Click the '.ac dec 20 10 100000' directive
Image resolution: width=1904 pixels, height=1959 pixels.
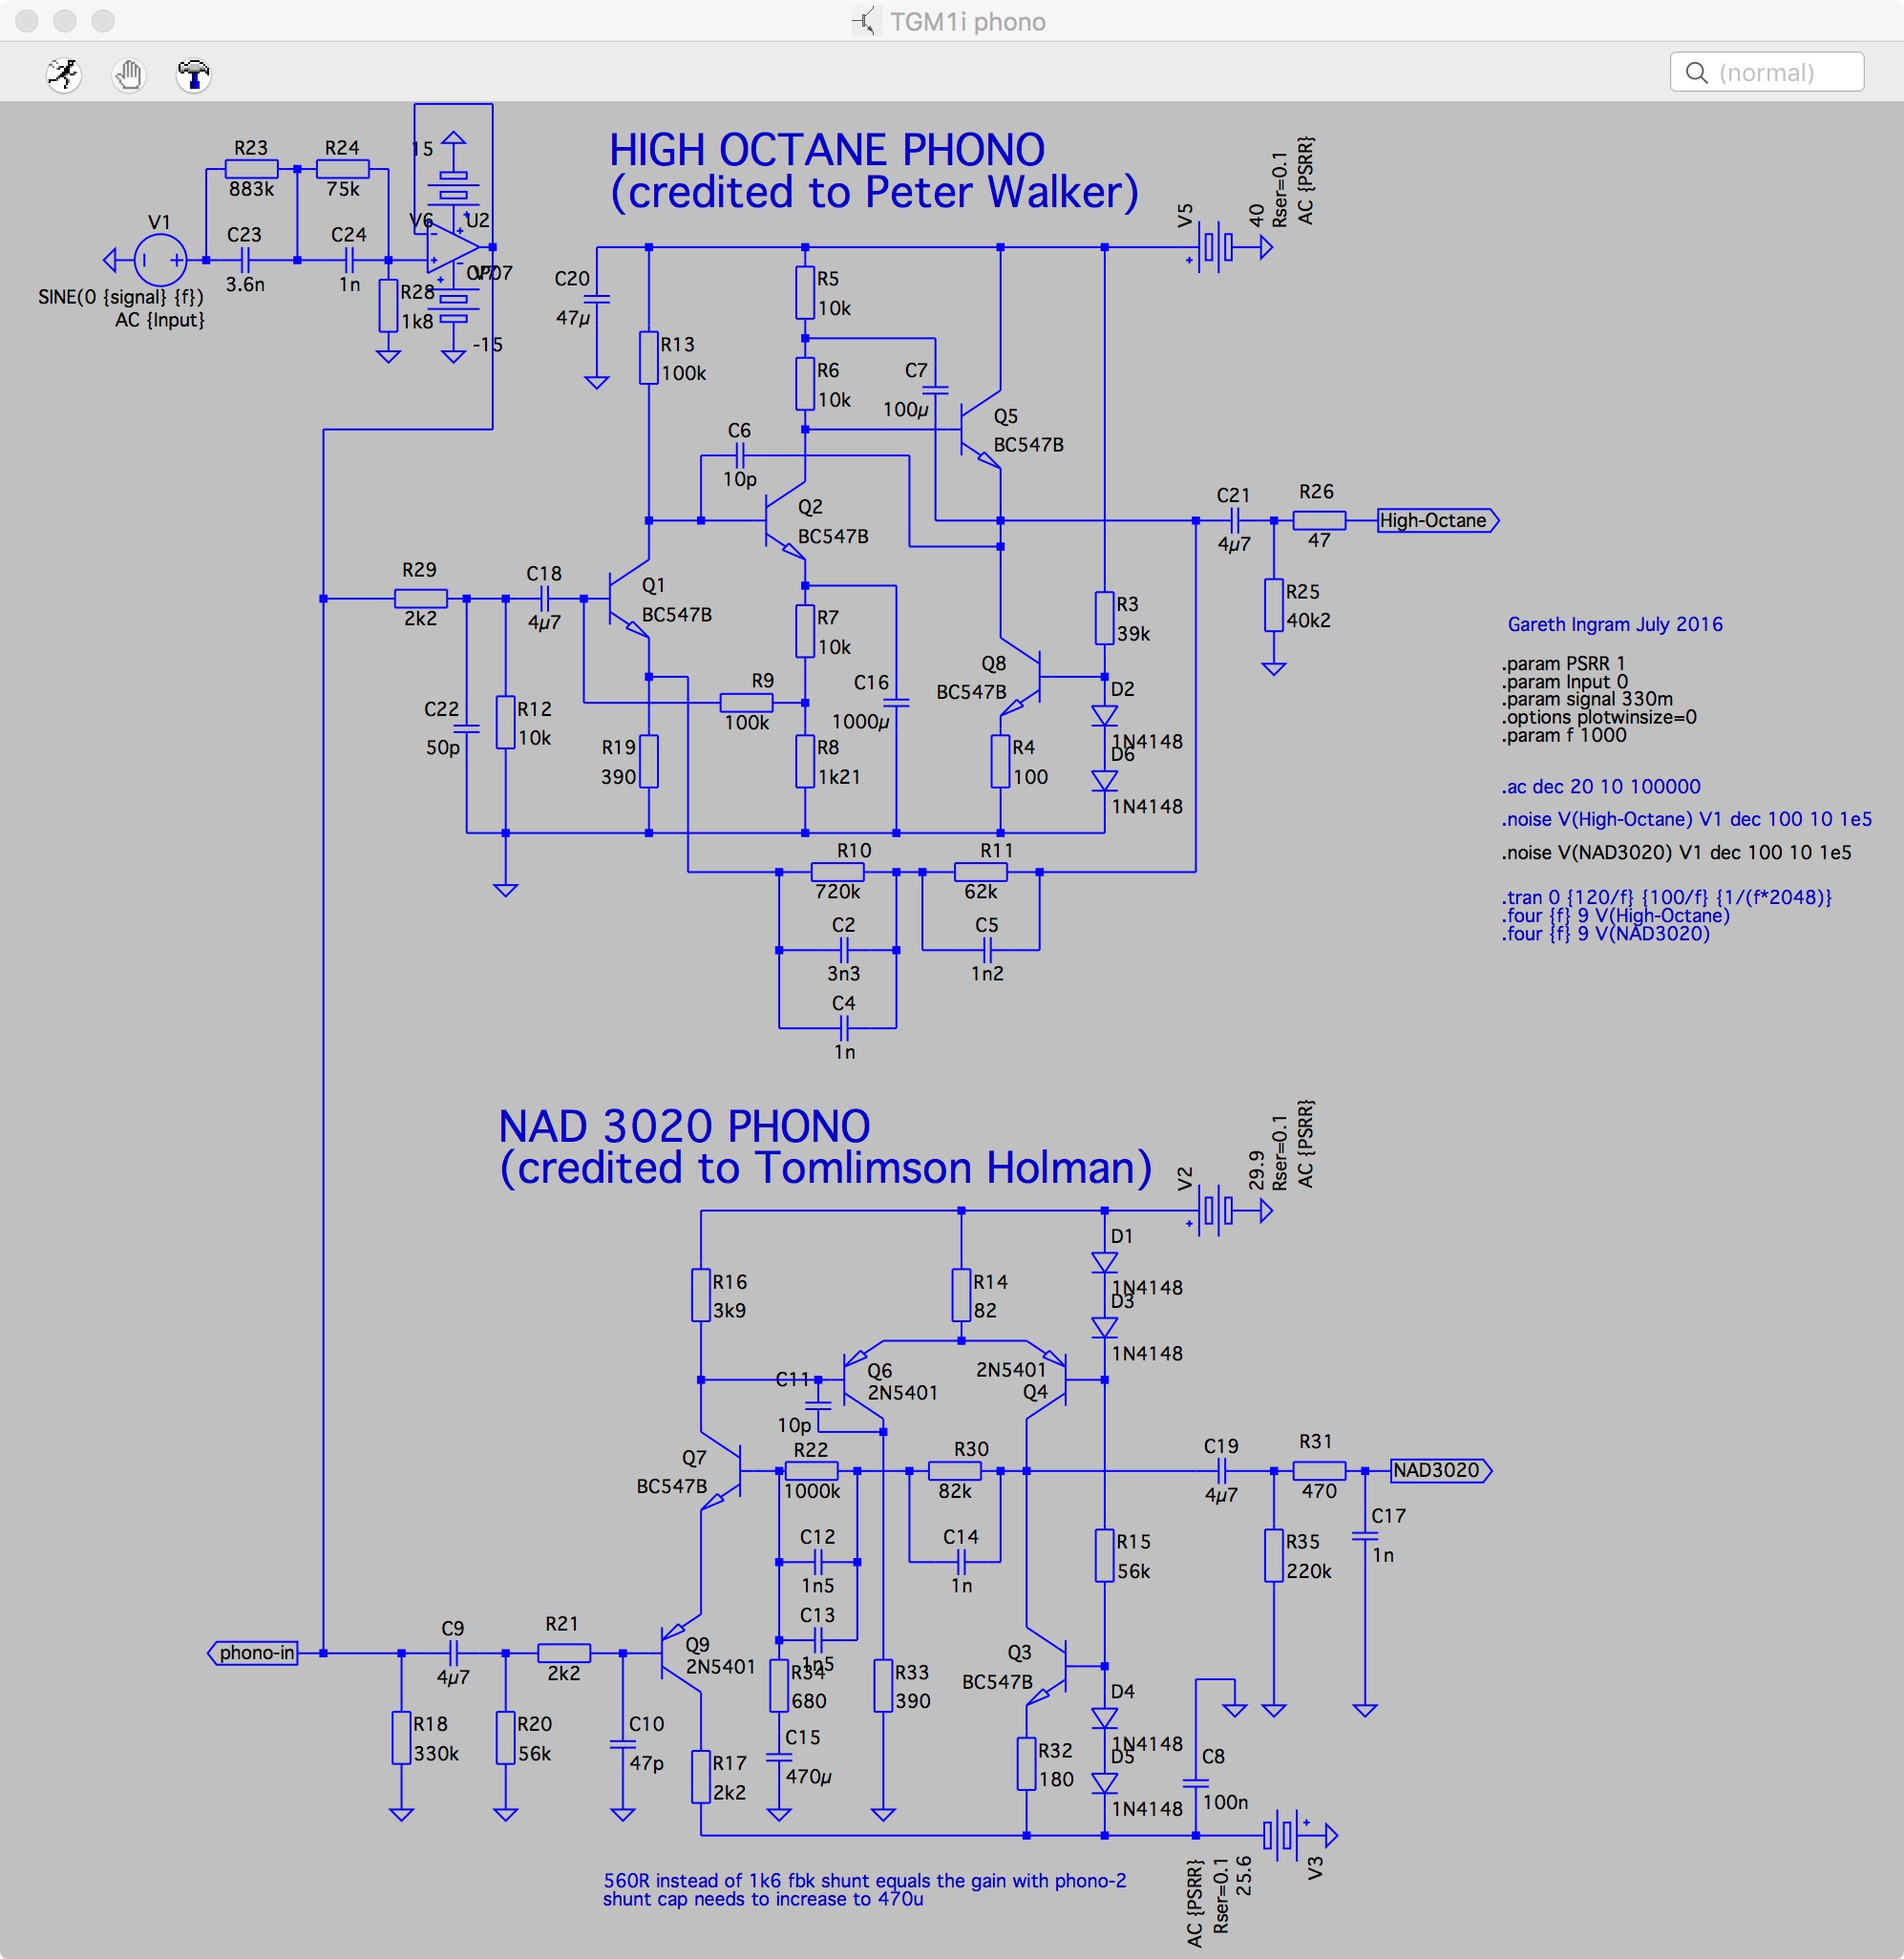[1600, 787]
